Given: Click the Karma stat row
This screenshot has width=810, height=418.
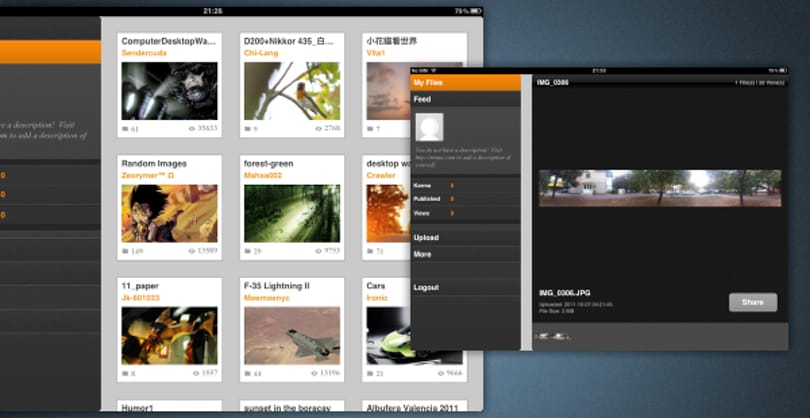Looking at the screenshot, I should pyautogui.click(x=465, y=185).
